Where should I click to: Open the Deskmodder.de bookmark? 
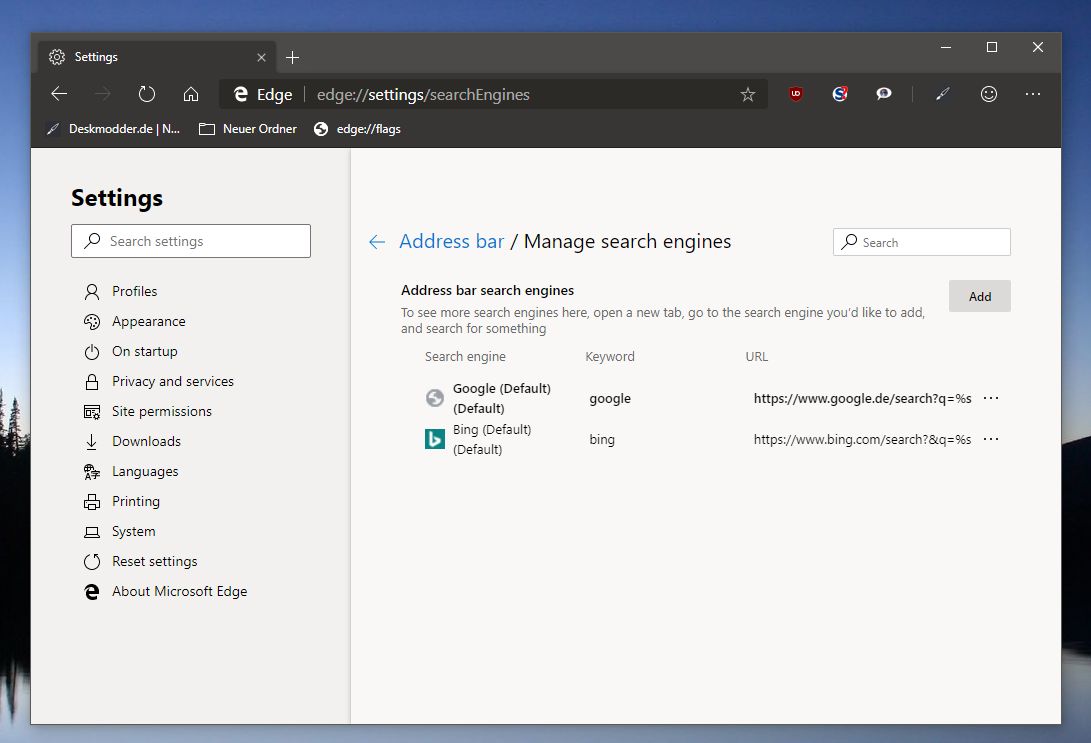click(x=113, y=129)
